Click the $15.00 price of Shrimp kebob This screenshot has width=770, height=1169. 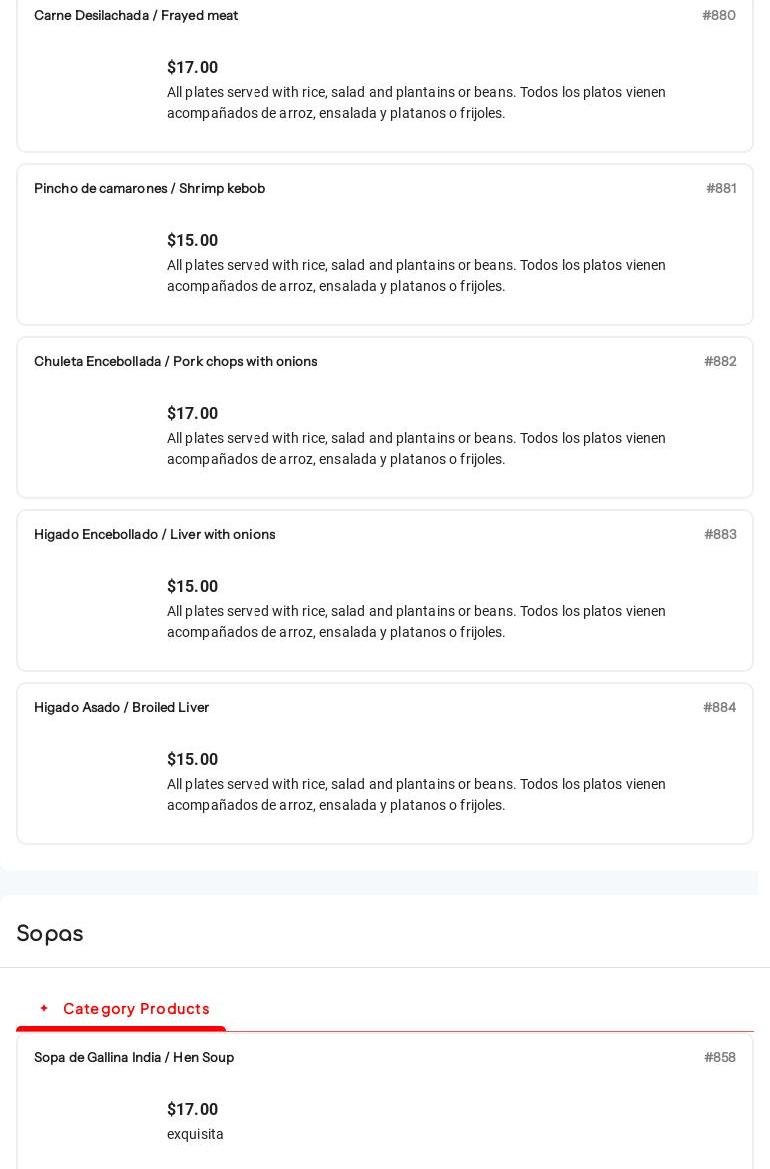pos(192,240)
